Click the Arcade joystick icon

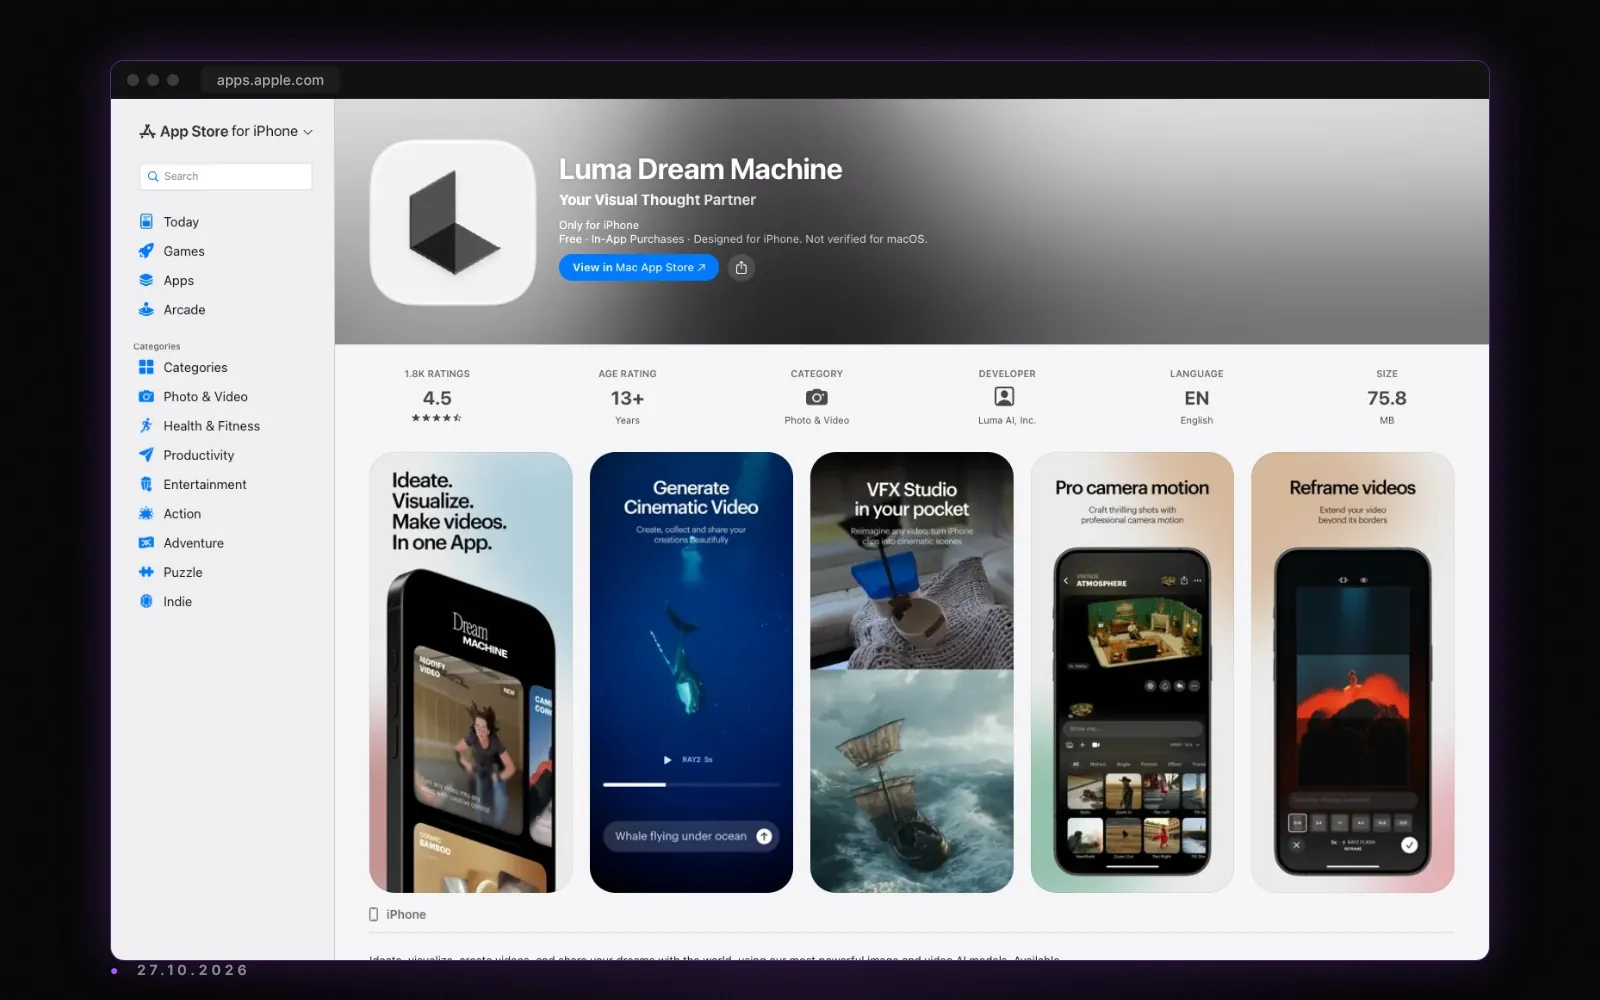146,310
